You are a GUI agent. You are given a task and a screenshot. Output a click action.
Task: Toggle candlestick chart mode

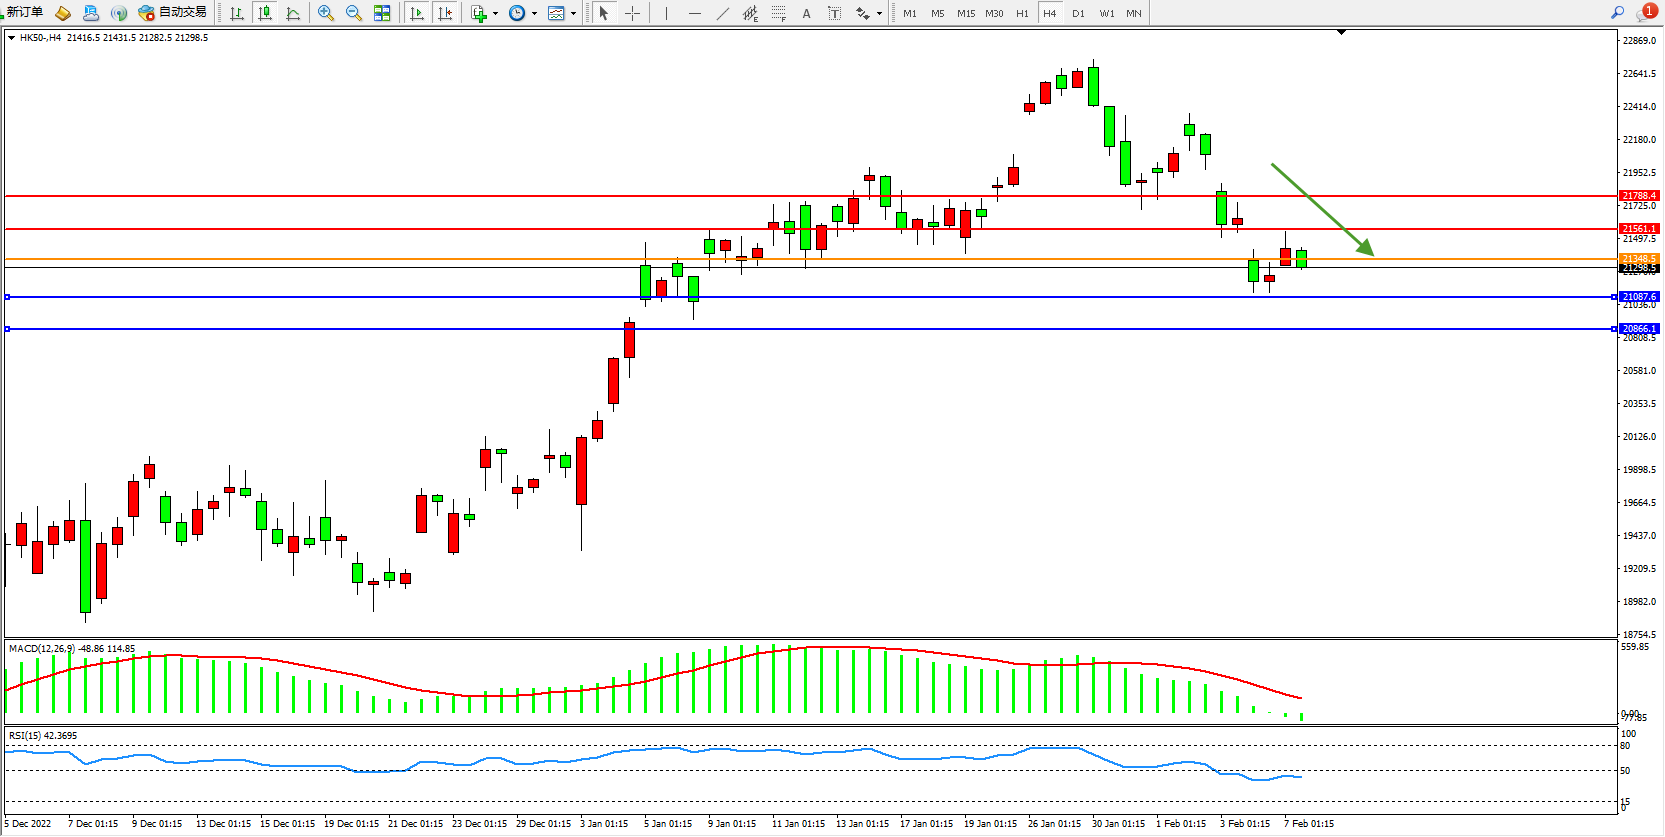(x=265, y=13)
